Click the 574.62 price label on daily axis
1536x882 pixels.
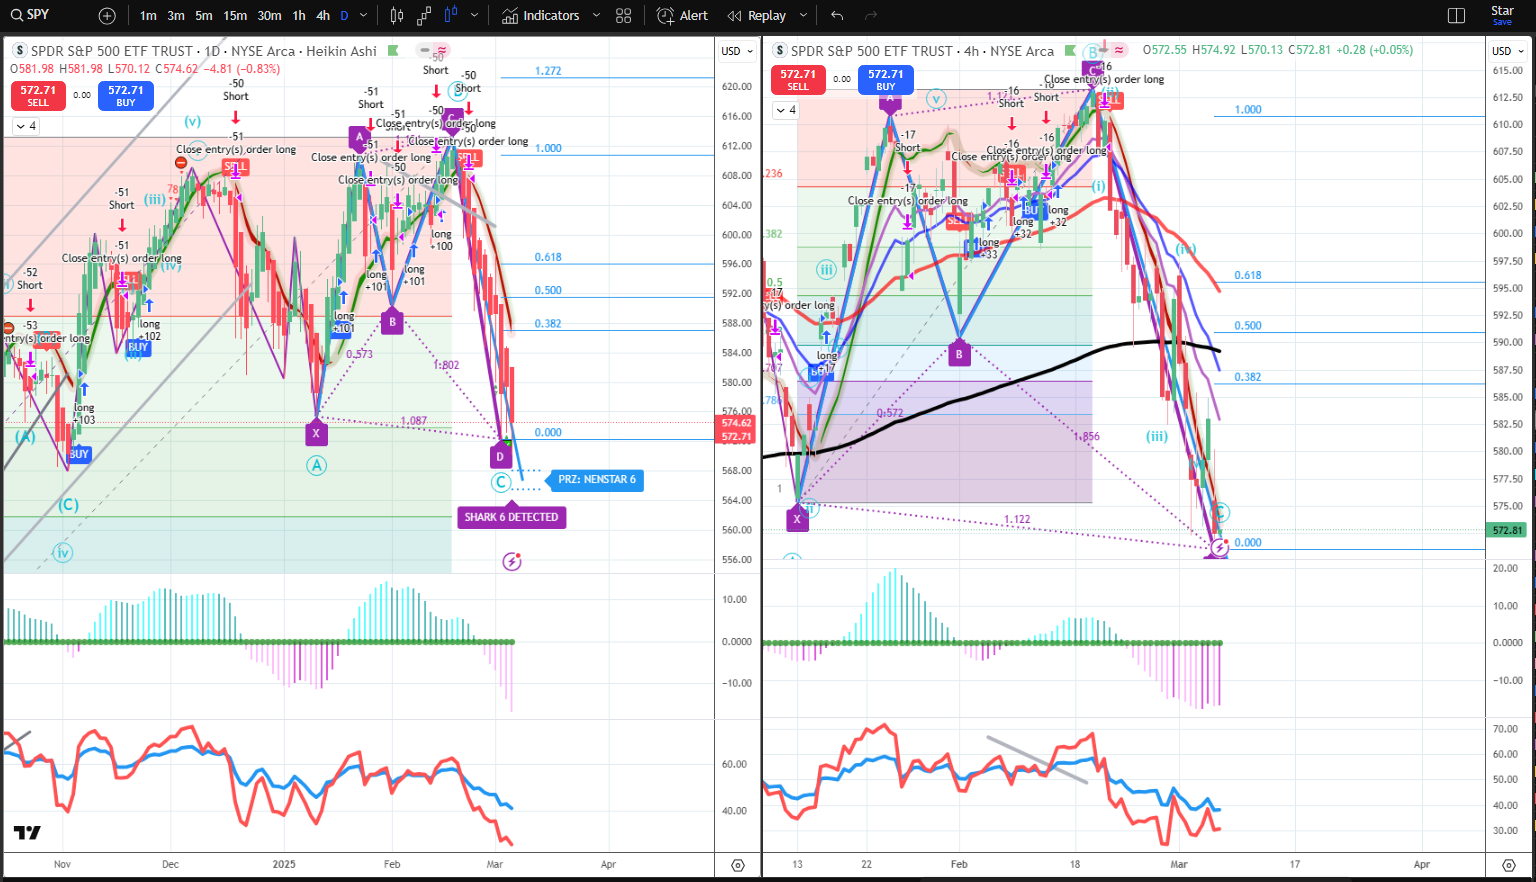(x=737, y=423)
